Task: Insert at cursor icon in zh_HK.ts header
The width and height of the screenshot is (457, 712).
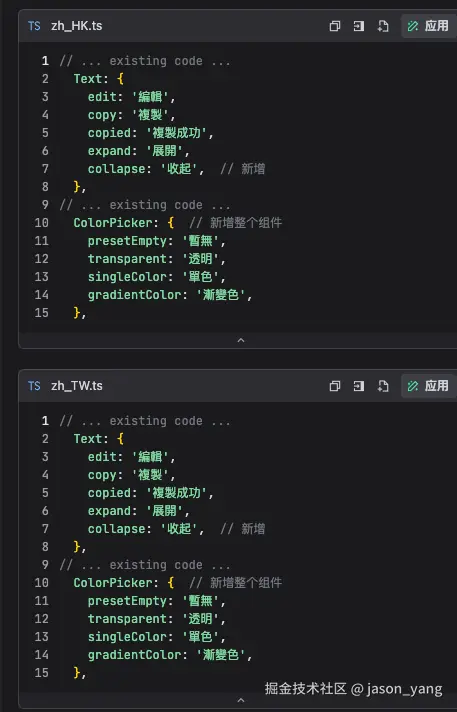Action: tap(359, 26)
